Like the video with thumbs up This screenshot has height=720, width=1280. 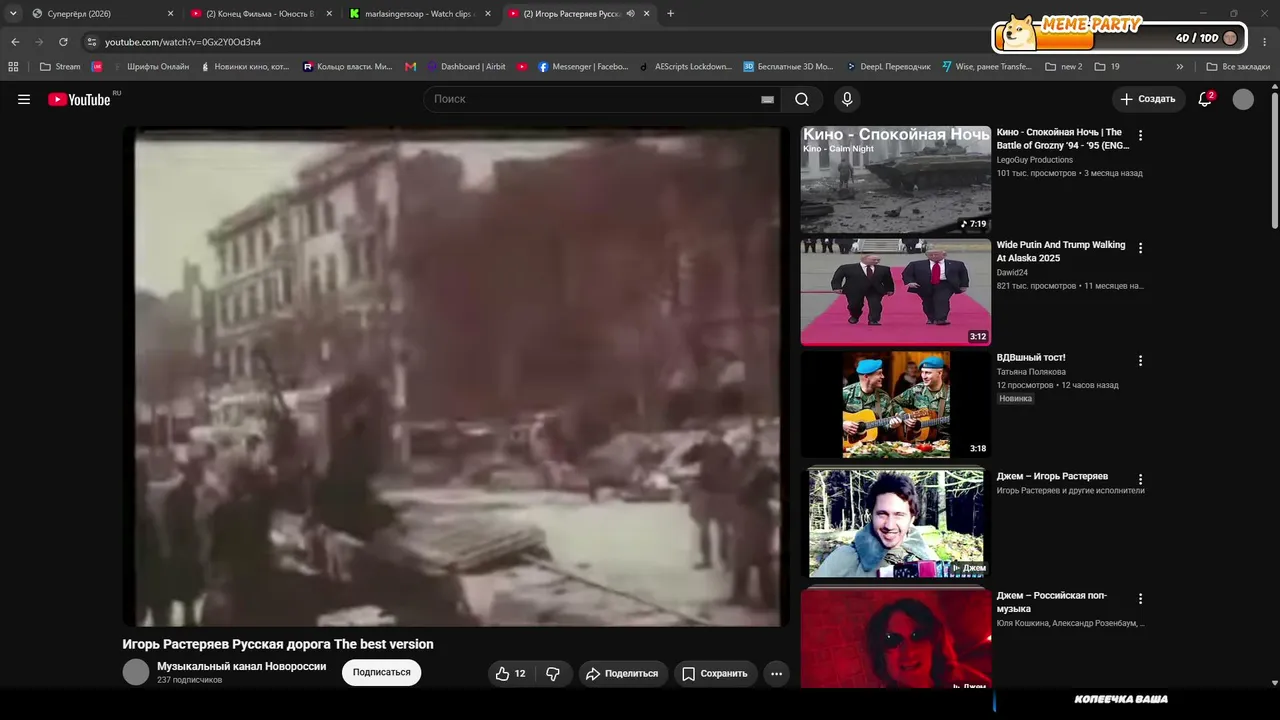point(510,674)
